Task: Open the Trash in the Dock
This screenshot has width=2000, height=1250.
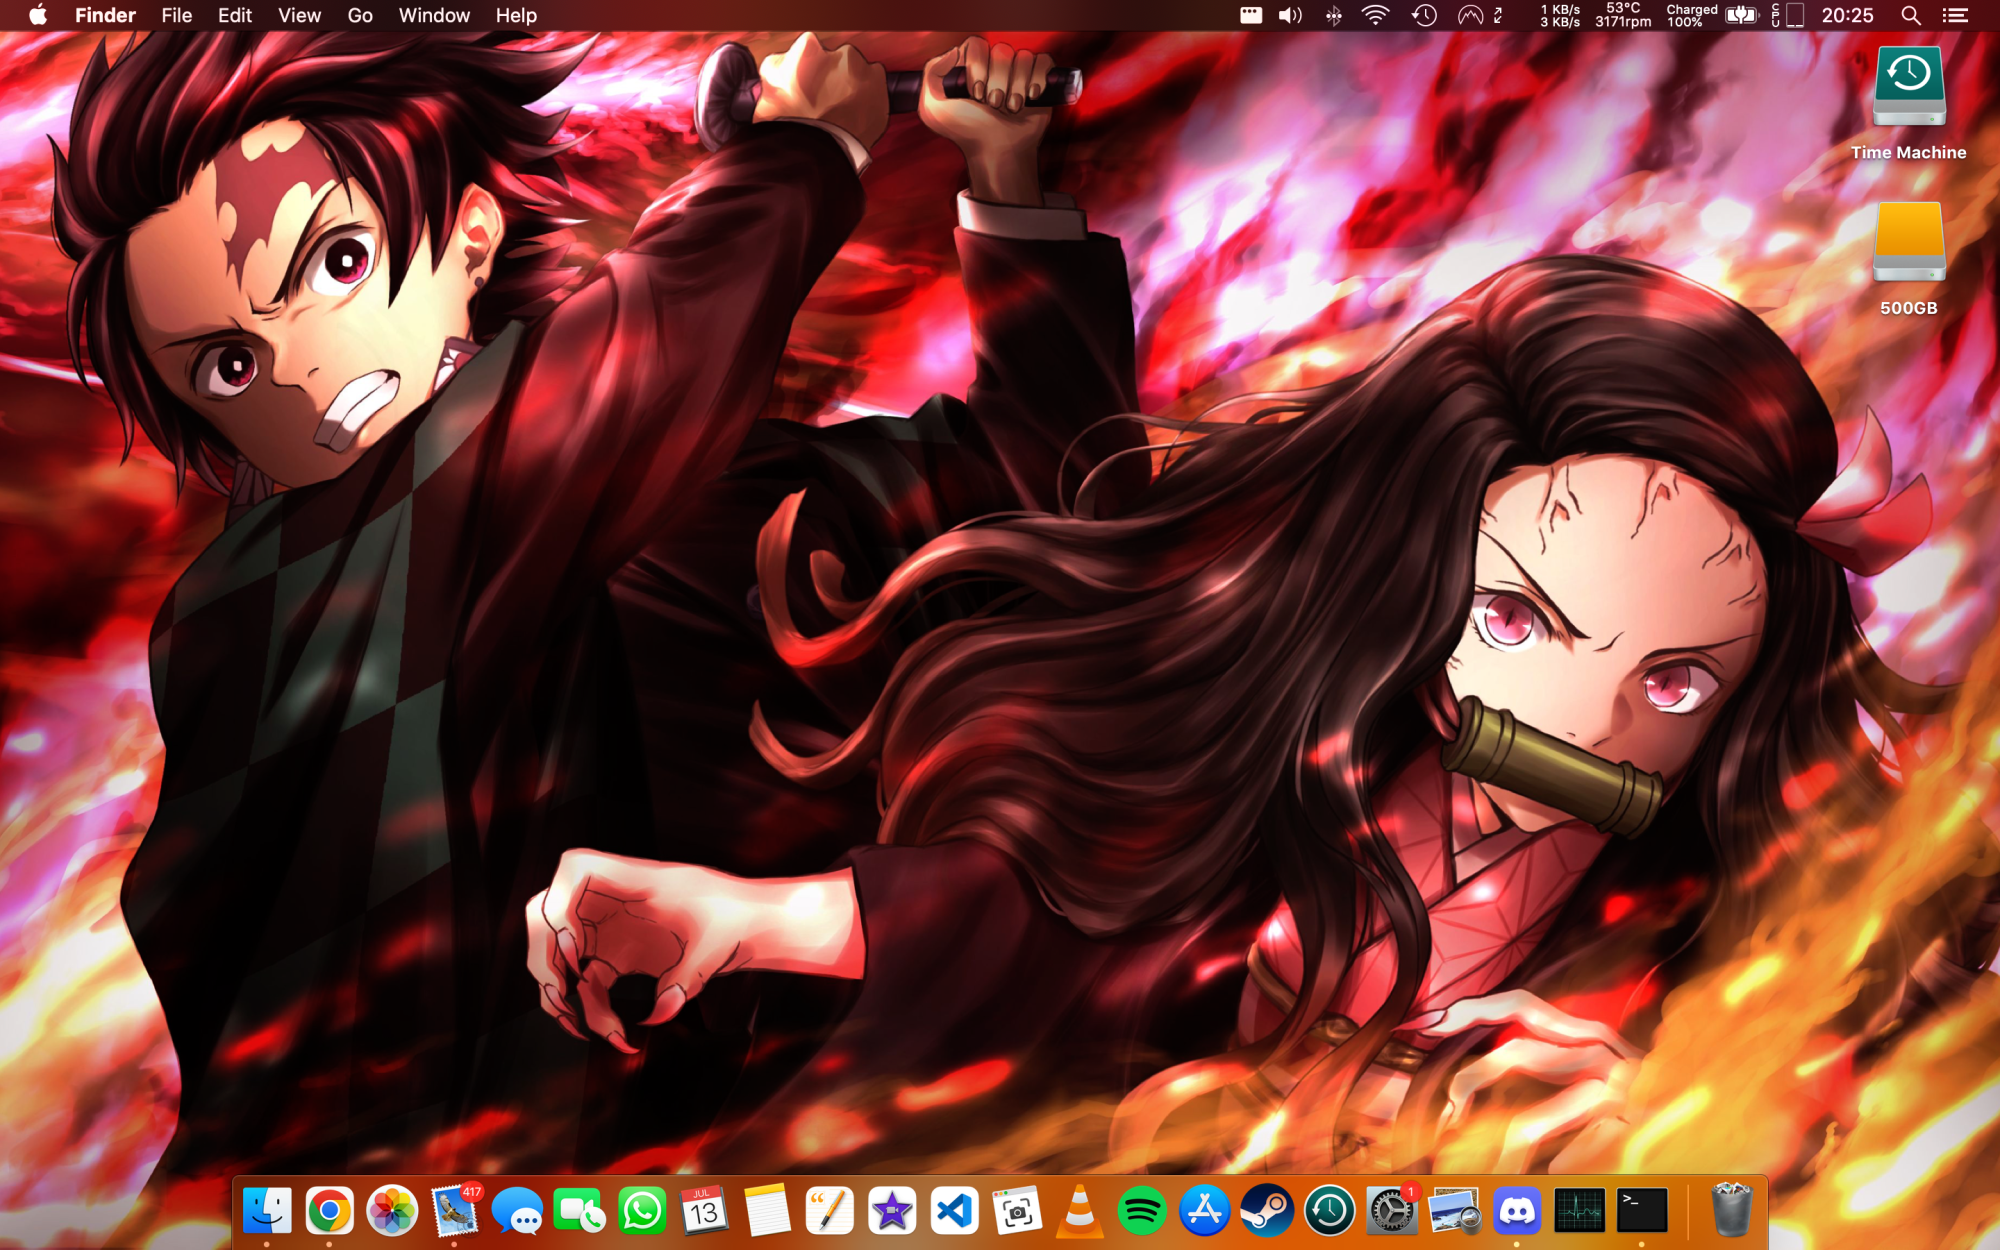Action: (x=1732, y=1211)
